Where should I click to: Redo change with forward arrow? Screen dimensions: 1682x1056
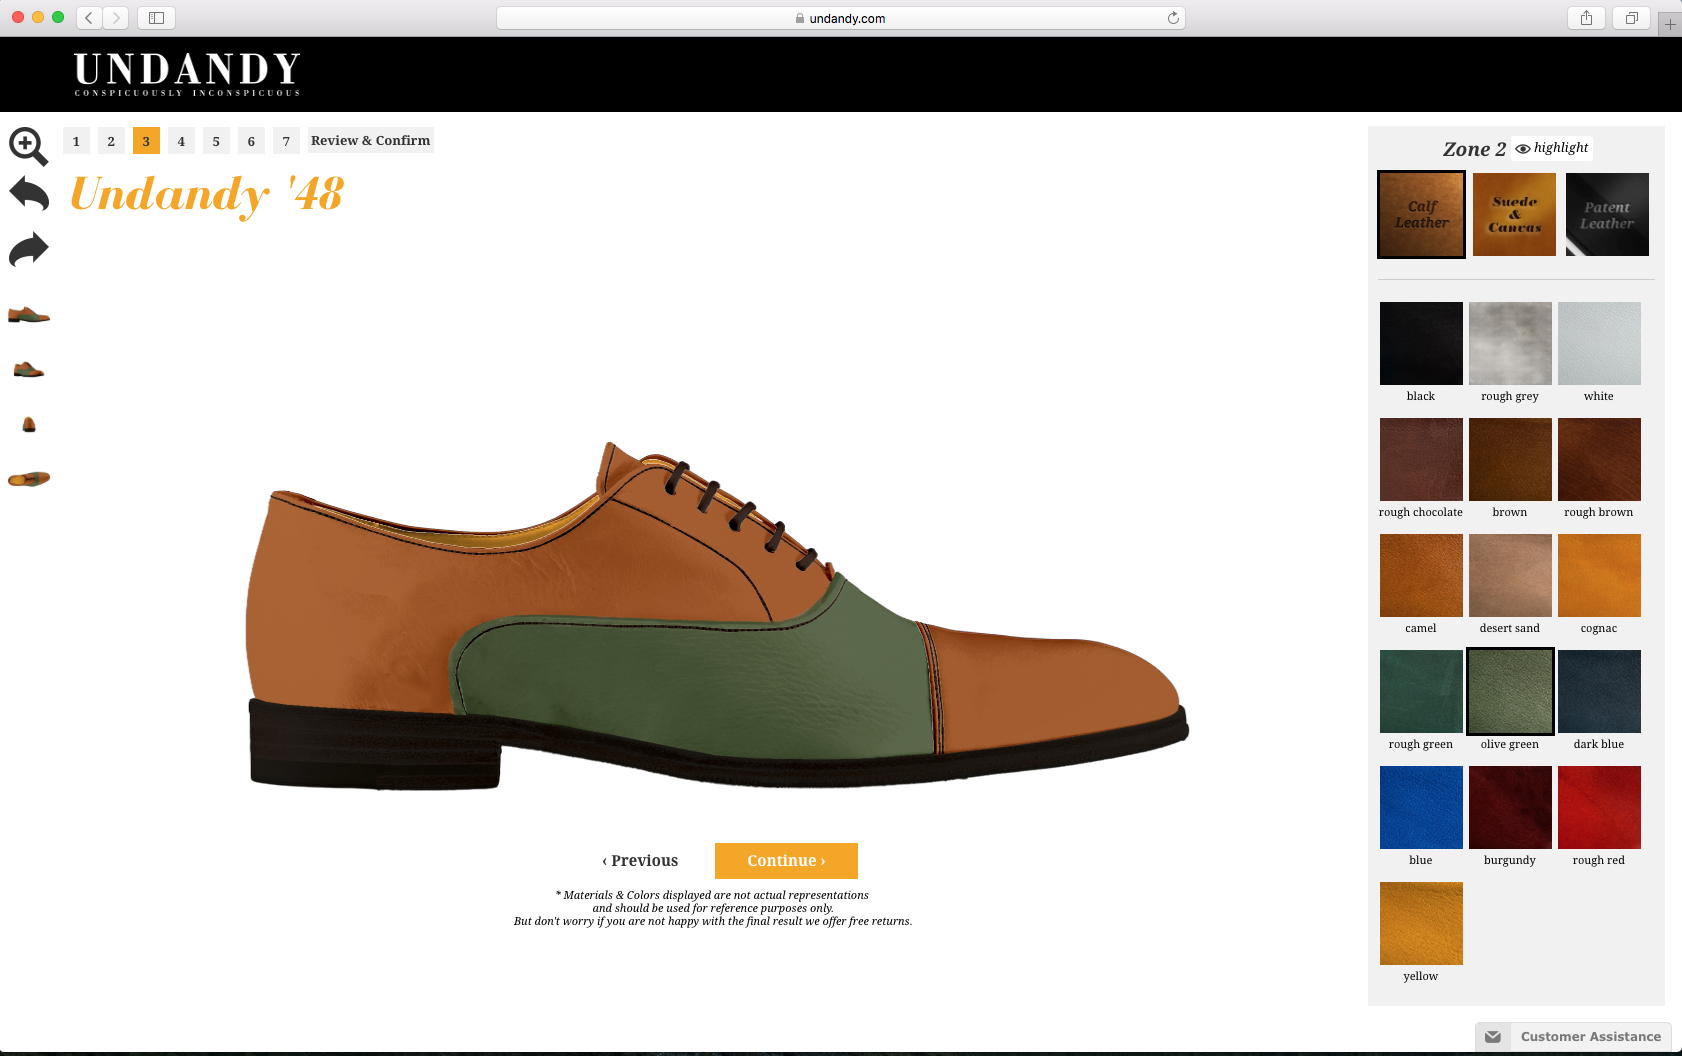[x=29, y=250]
